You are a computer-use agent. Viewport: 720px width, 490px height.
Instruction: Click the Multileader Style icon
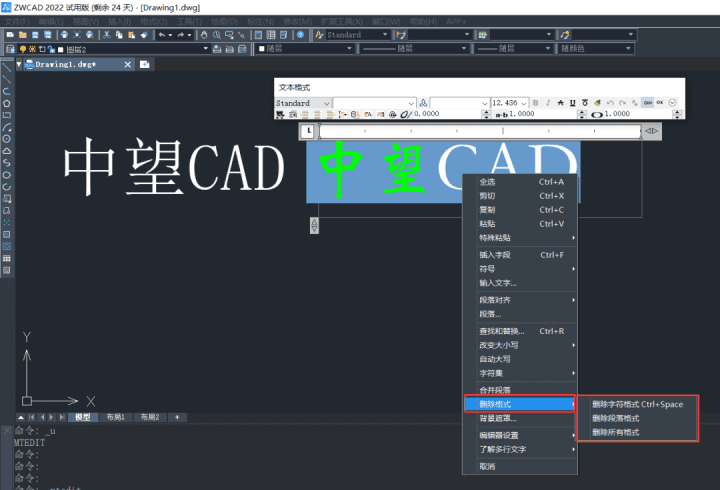pos(565,35)
